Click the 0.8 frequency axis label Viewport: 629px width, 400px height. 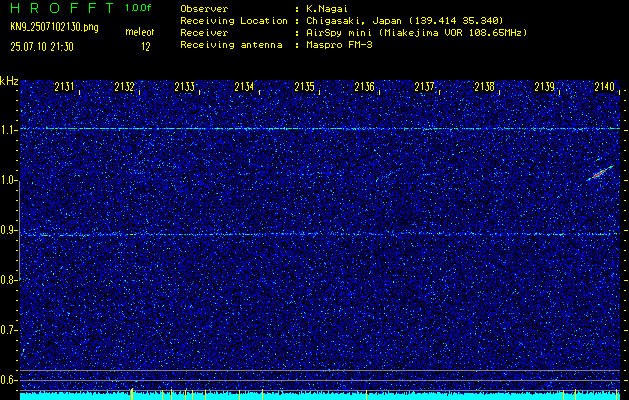[x=8, y=280]
